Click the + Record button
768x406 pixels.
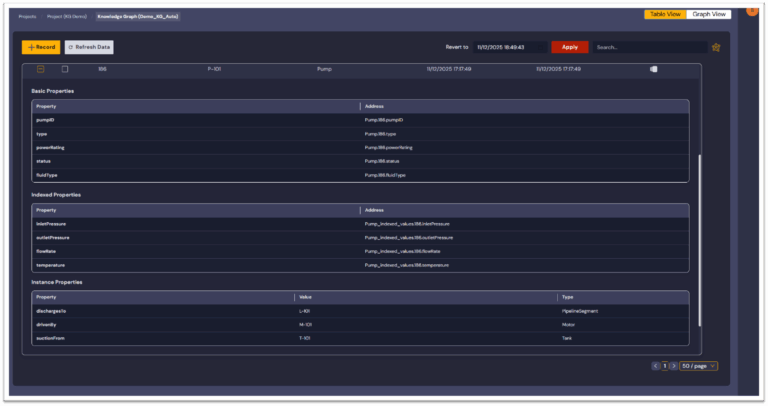[x=41, y=47]
